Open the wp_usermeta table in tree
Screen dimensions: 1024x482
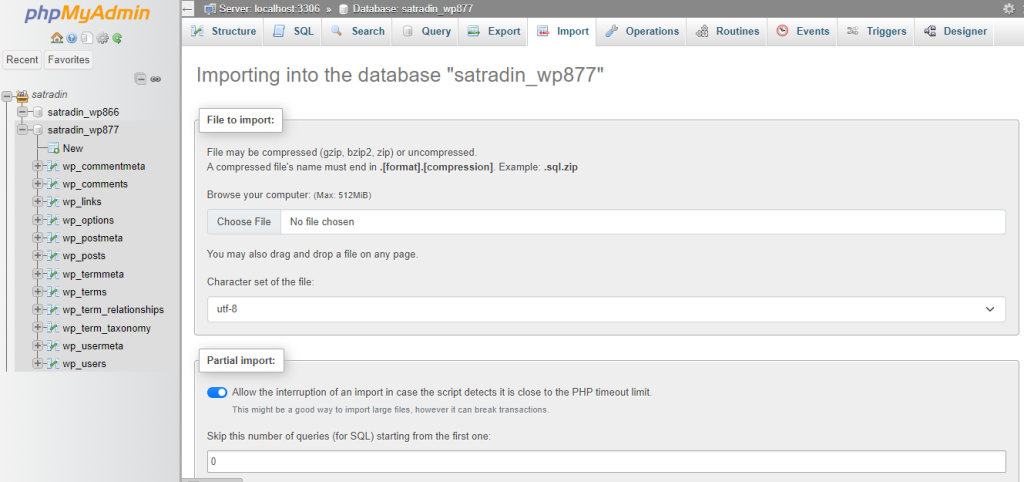[93, 345]
